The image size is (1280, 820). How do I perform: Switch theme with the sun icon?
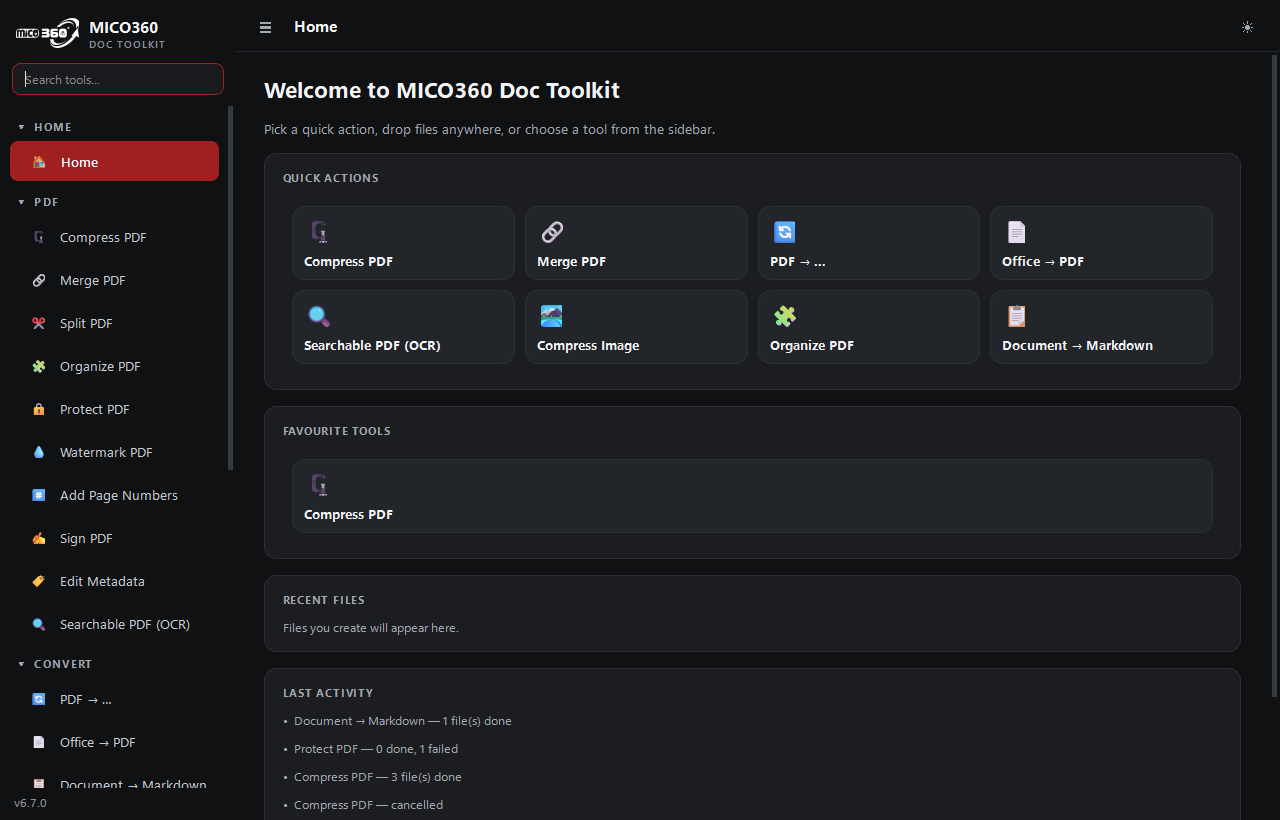1247,27
